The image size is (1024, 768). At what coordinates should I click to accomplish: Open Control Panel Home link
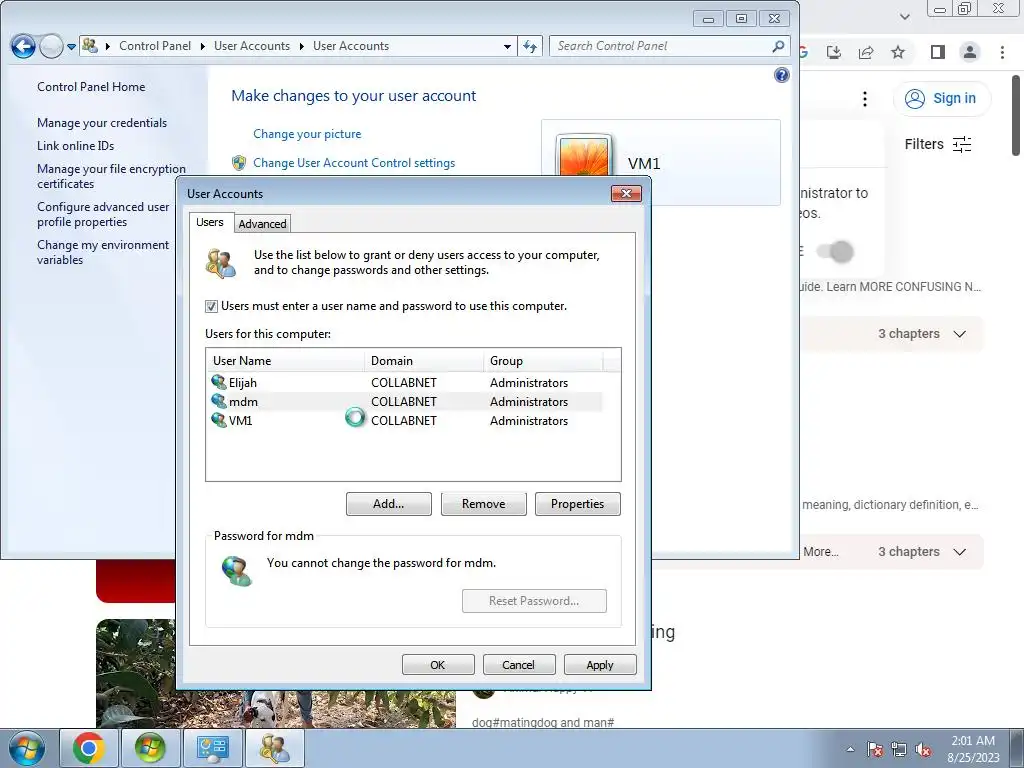tap(91, 87)
